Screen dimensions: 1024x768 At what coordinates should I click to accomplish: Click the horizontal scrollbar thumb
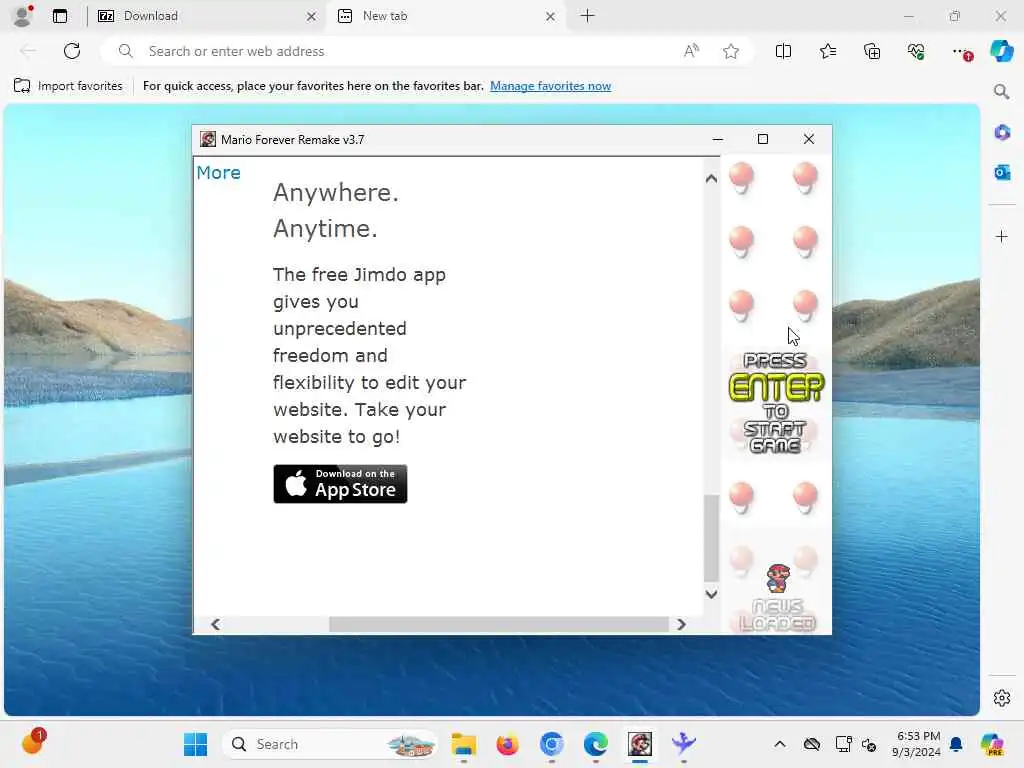tap(499, 624)
